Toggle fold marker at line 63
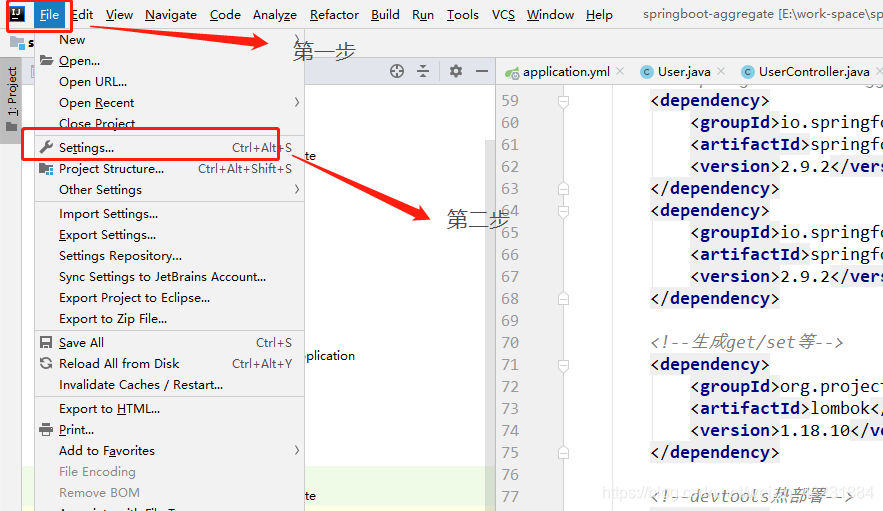This screenshot has width=883, height=511. coord(563,188)
